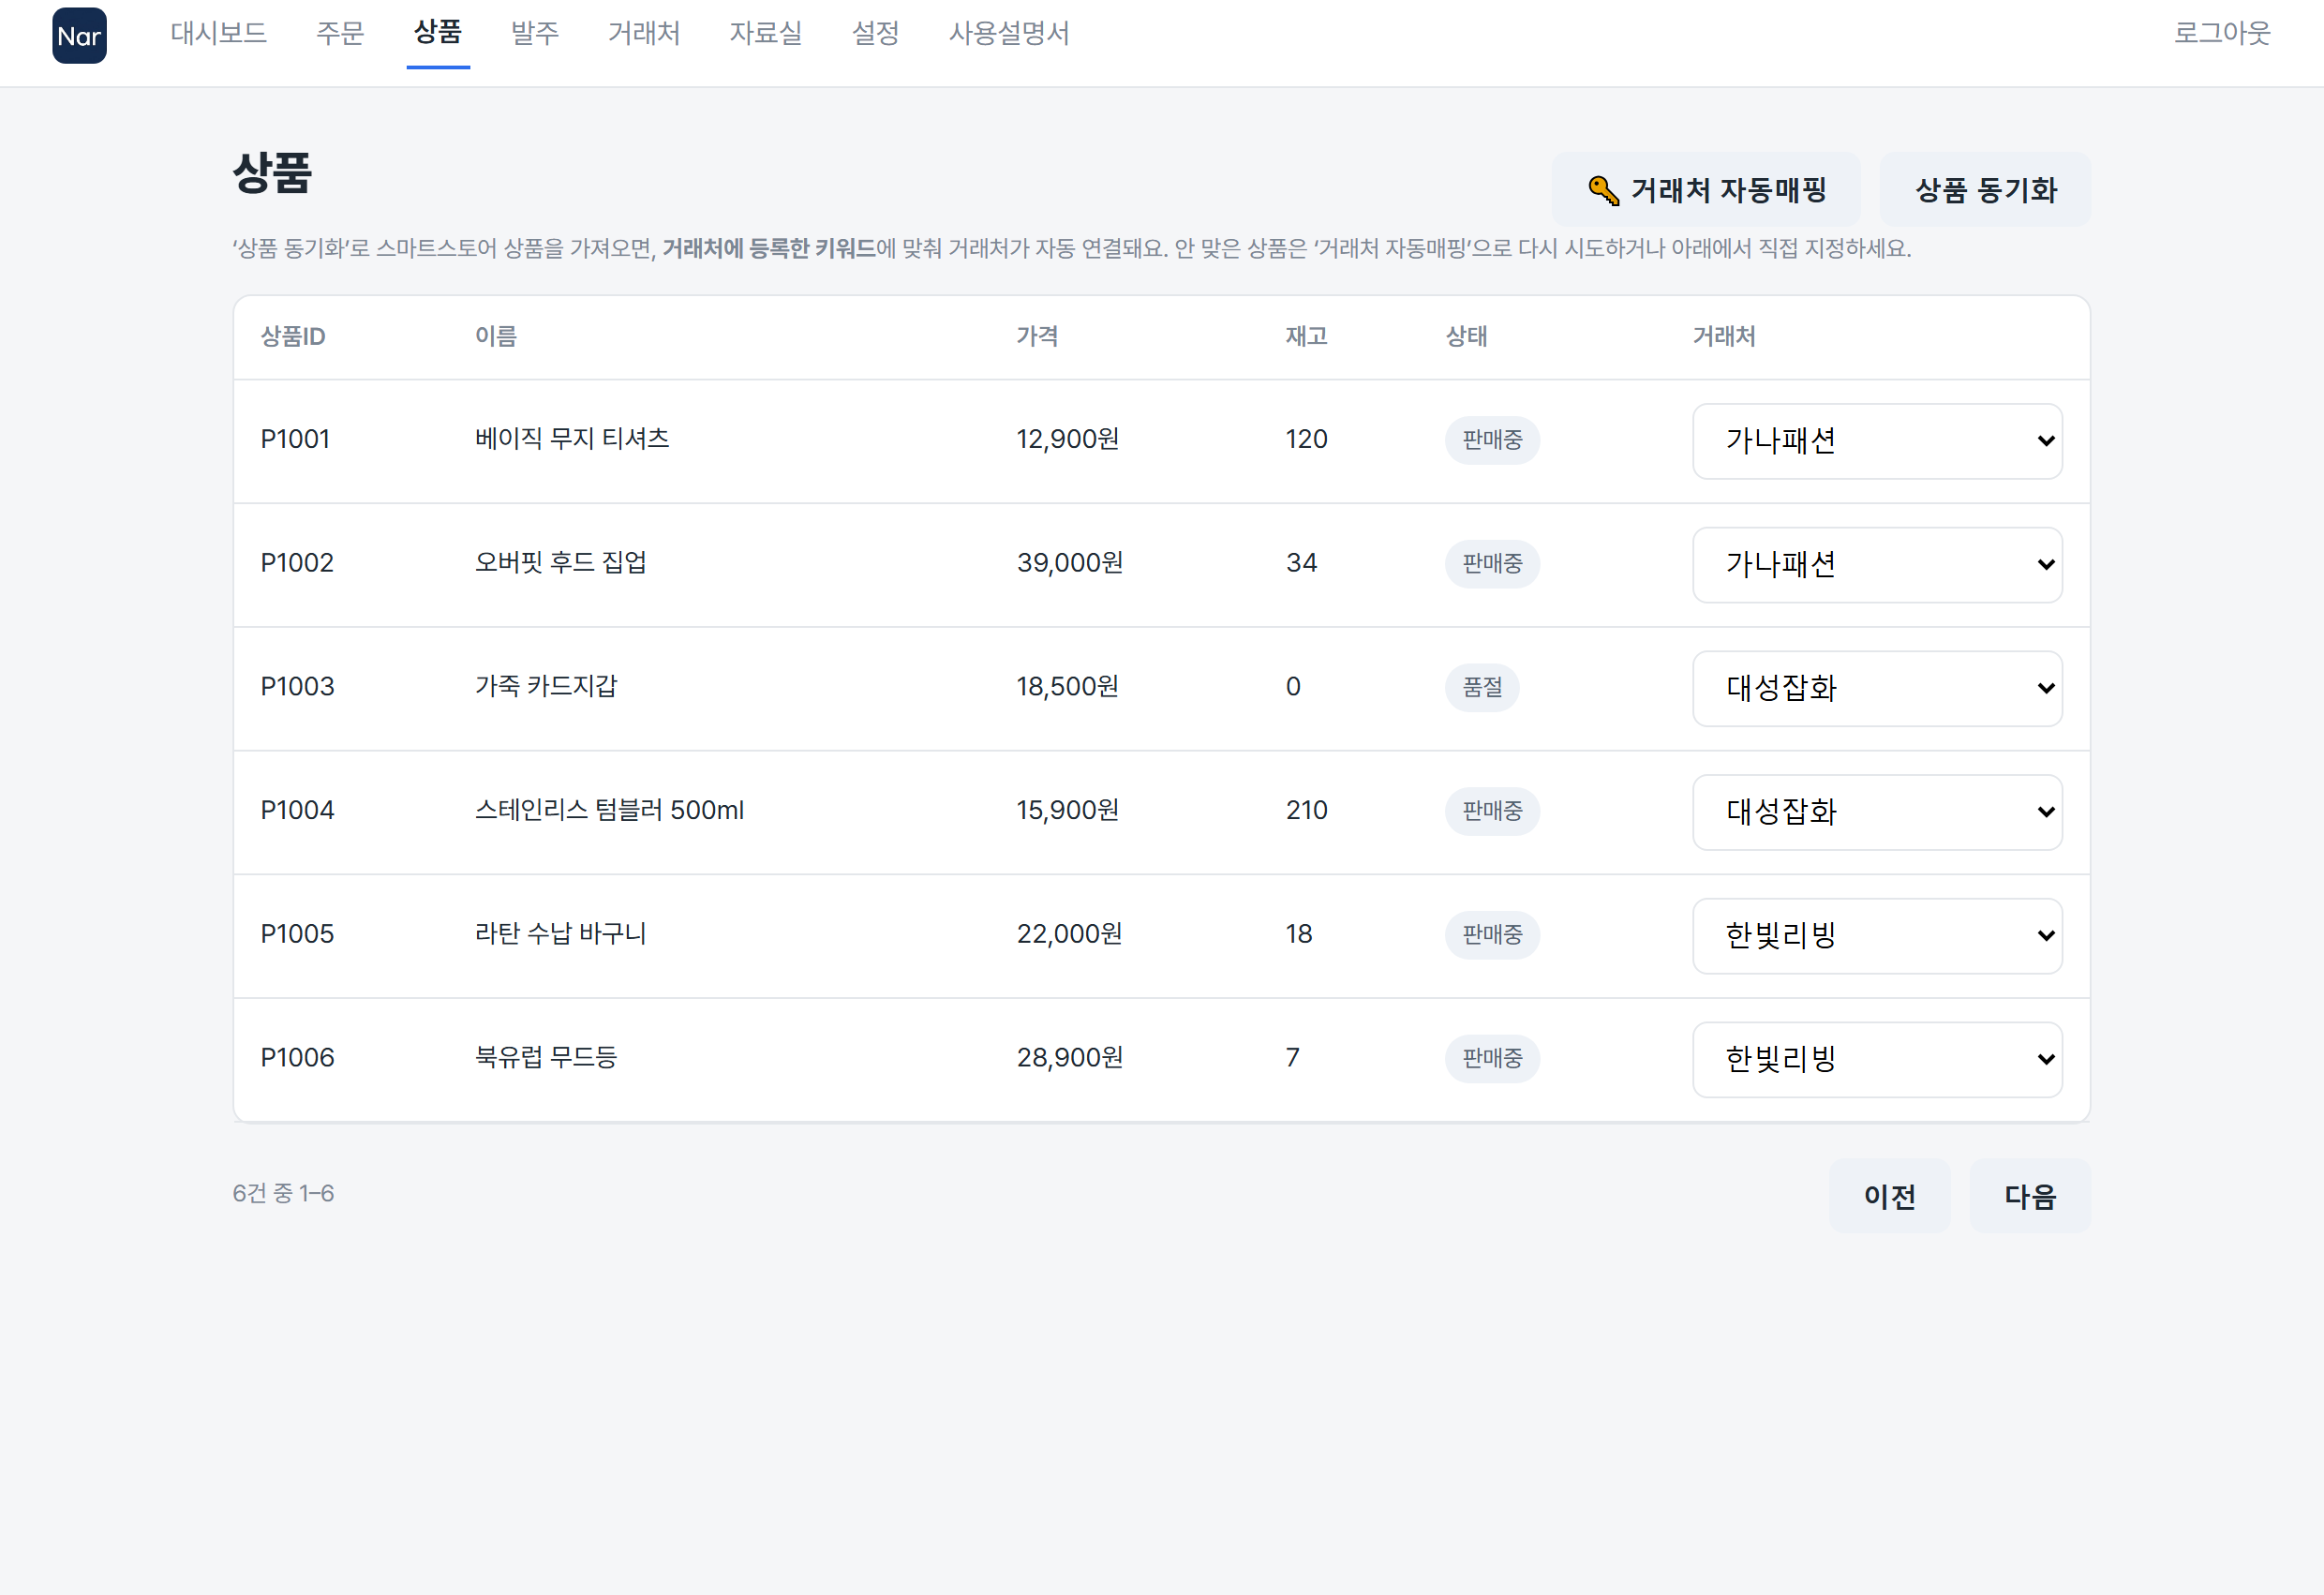Click the product ID P1001
Viewport: 2324px width, 1595px height.
coord(295,439)
